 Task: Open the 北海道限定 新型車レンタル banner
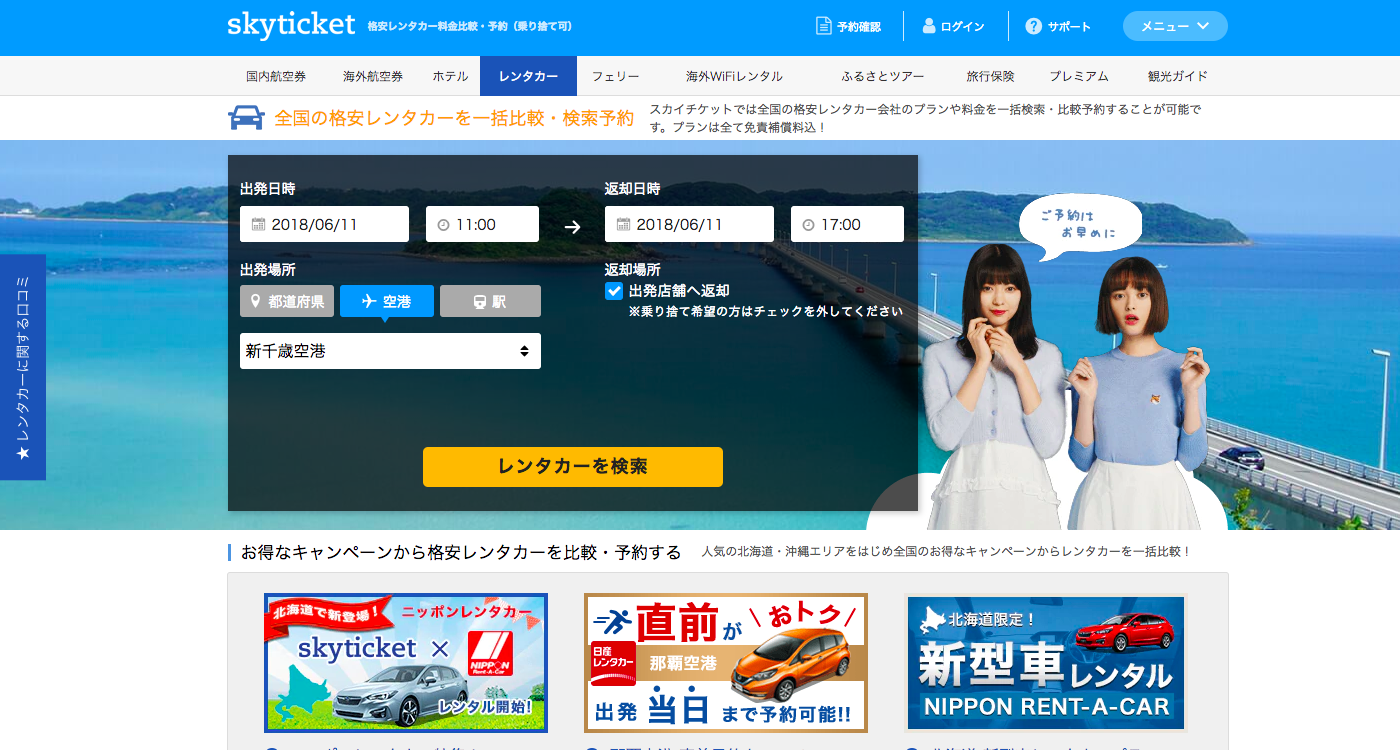pyautogui.click(x=1046, y=663)
